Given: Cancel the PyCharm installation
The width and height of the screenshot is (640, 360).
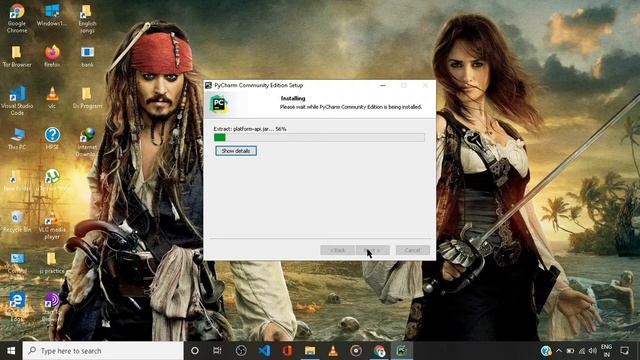Looking at the screenshot, I should pos(412,250).
